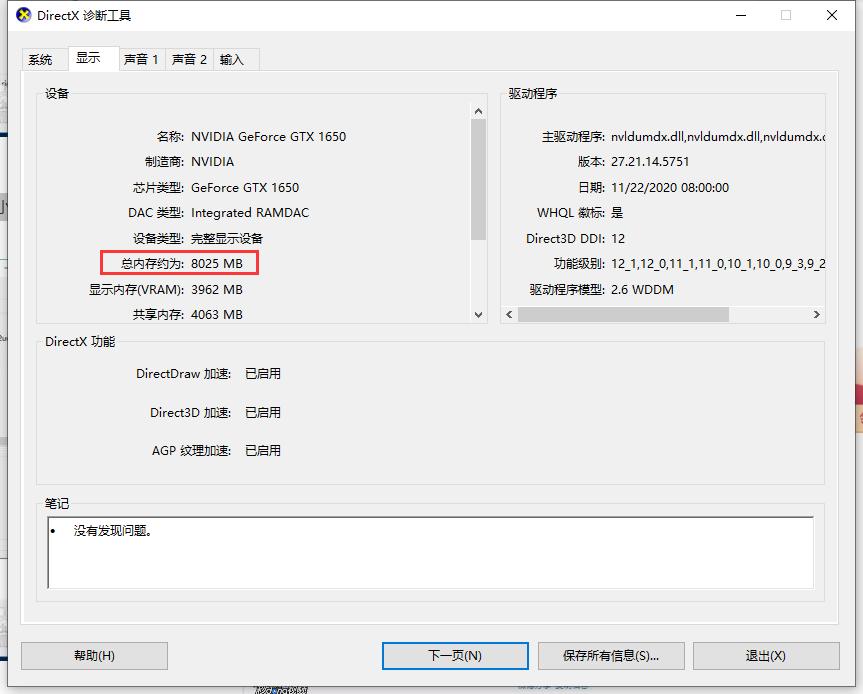Click DAC type Integrated RAMDAC
The height and width of the screenshot is (694, 863).
point(250,213)
